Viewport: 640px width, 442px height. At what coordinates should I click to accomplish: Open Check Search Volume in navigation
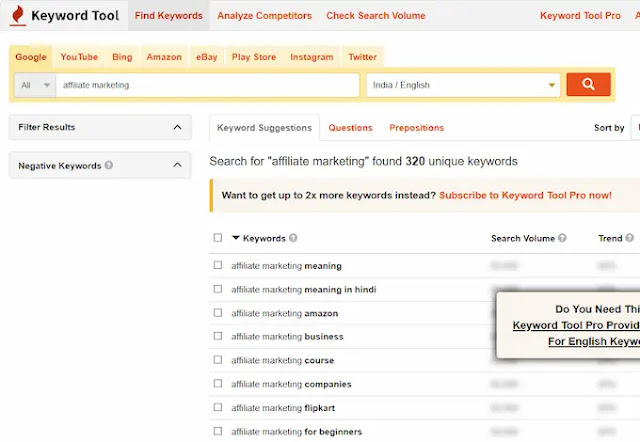376,16
